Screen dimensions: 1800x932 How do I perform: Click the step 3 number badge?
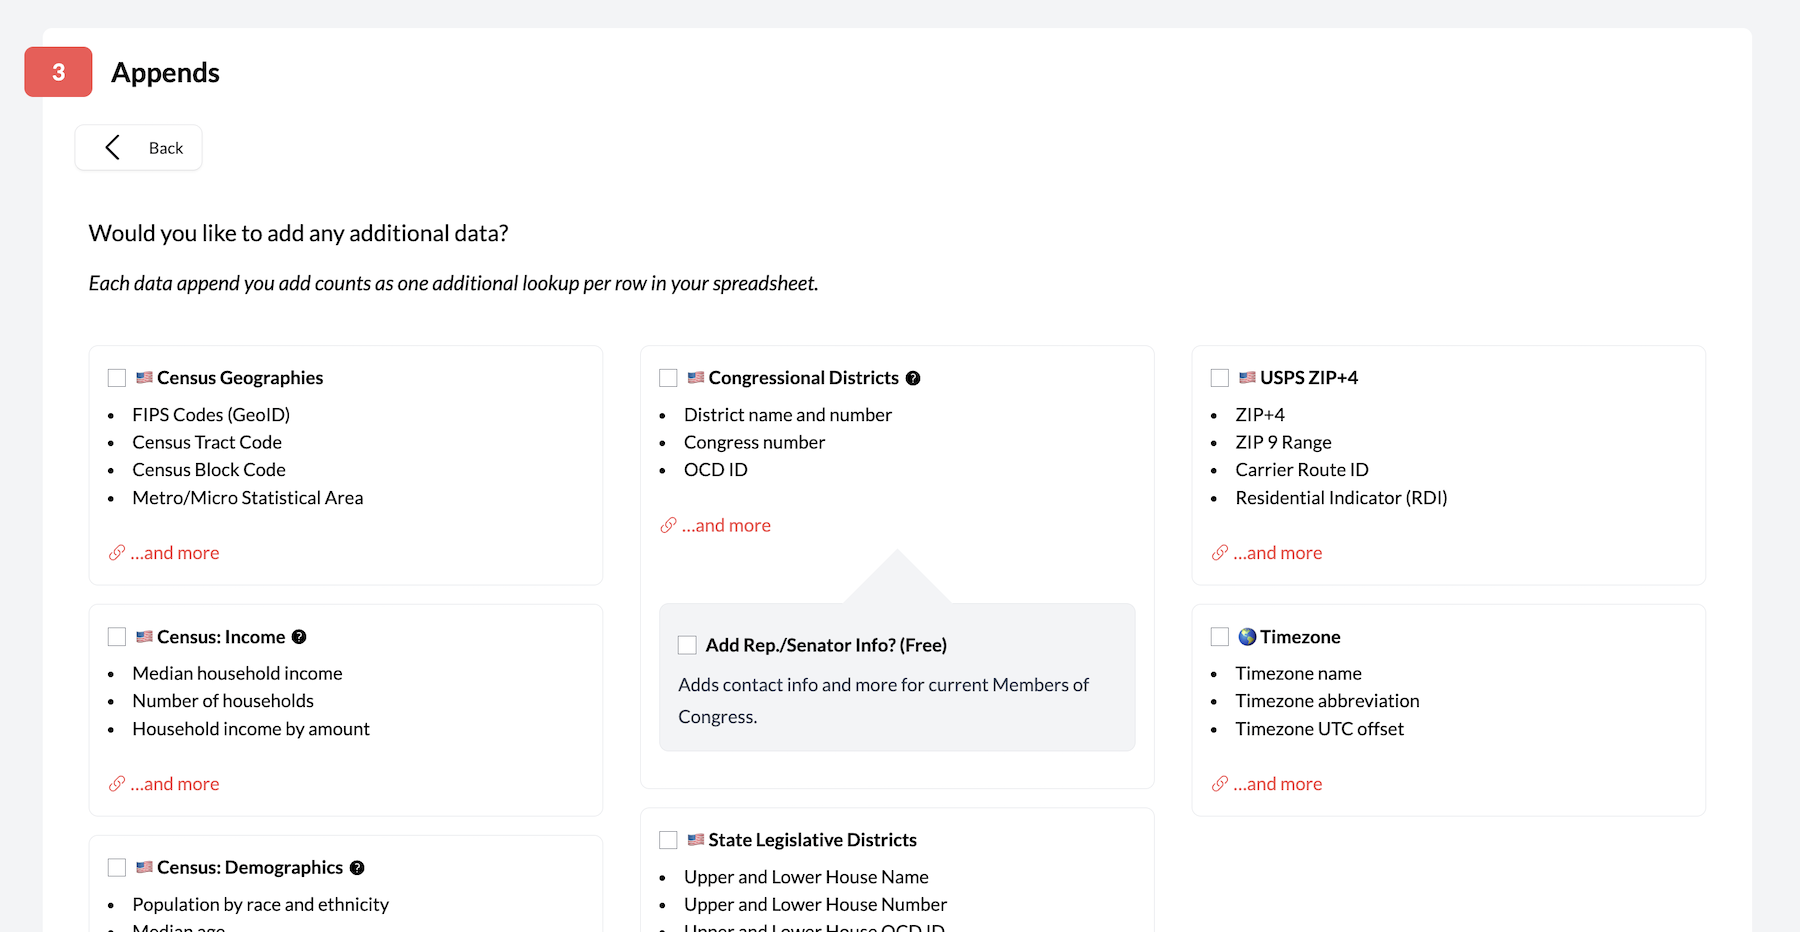point(59,72)
